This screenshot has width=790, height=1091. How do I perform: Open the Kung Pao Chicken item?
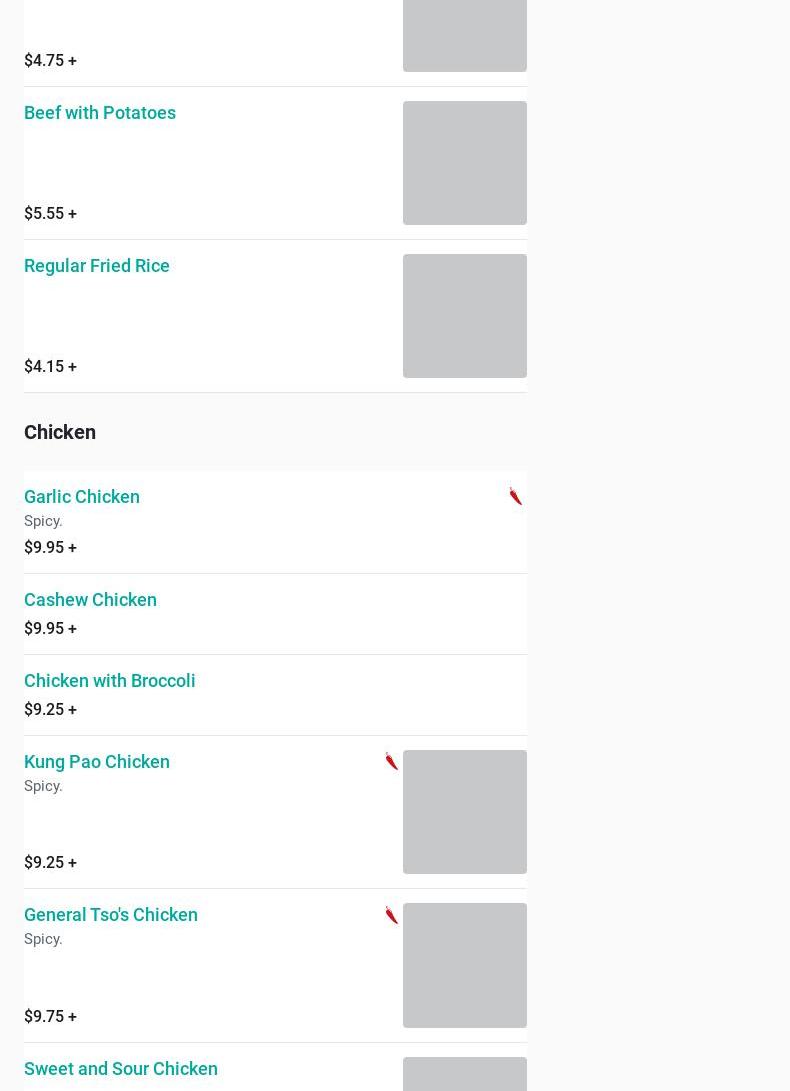(97, 762)
